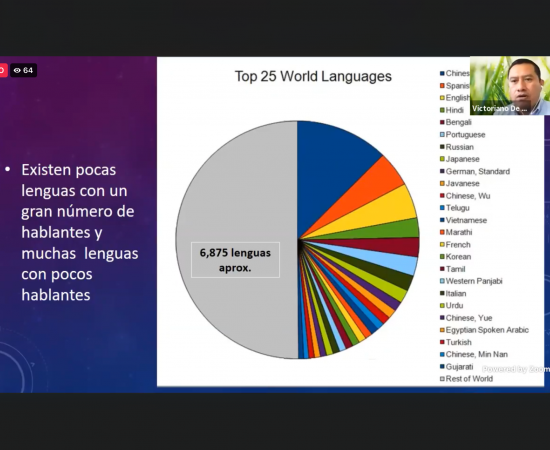Screen dimensions: 550x450
Task: Click the red live indicator badge
Action: click(x=2, y=70)
